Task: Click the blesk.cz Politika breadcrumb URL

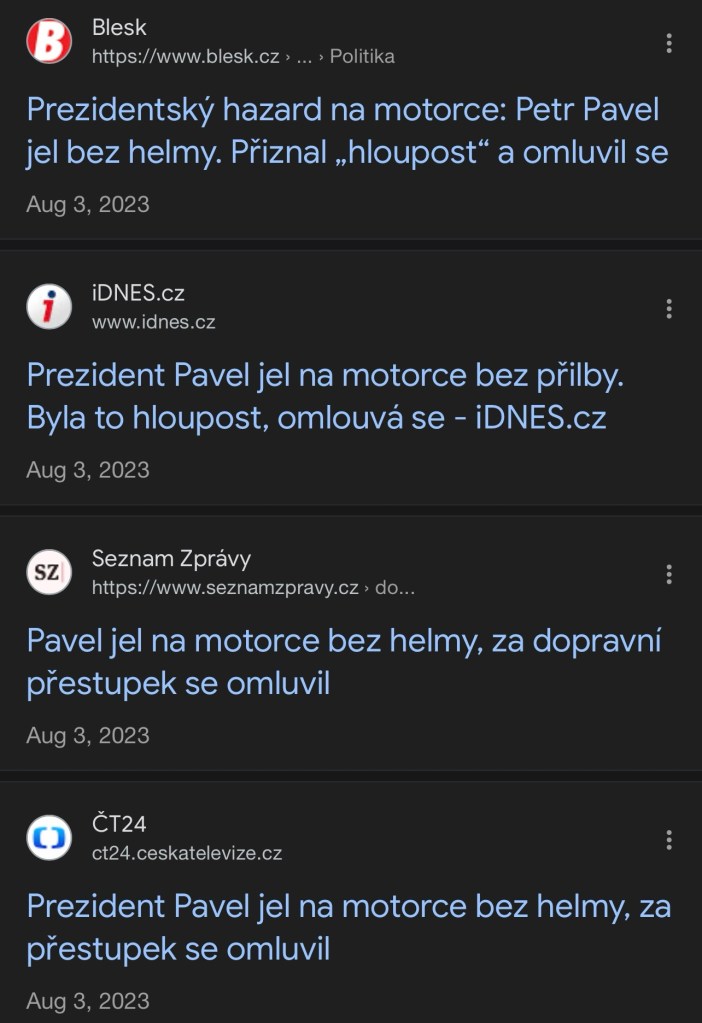Action: pos(243,57)
